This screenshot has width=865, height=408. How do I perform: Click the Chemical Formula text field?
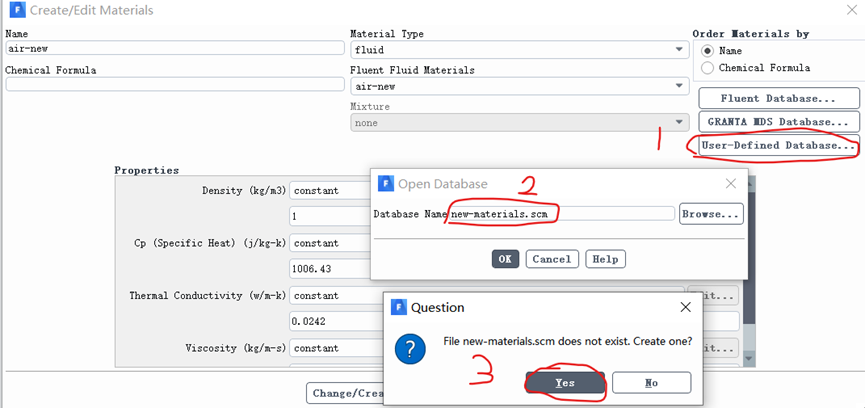point(174,85)
